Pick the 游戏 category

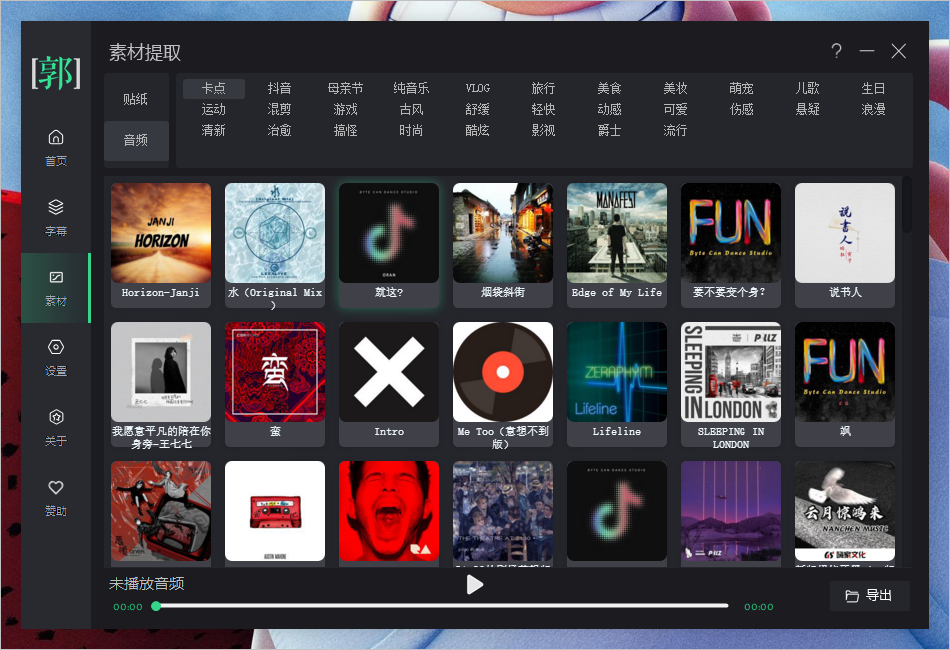pyautogui.click(x=345, y=110)
